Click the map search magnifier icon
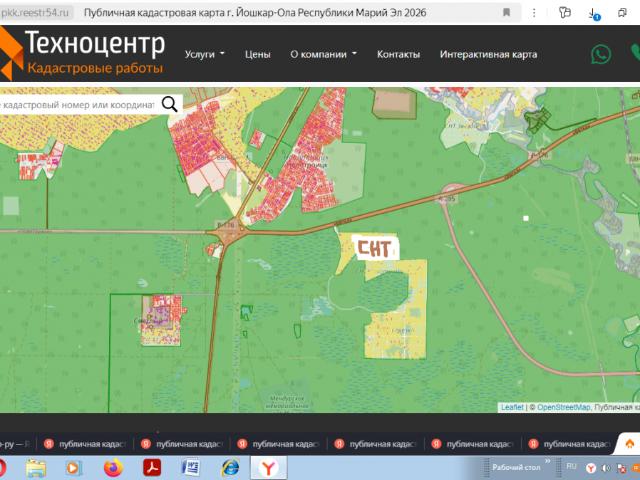 pos(169,104)
